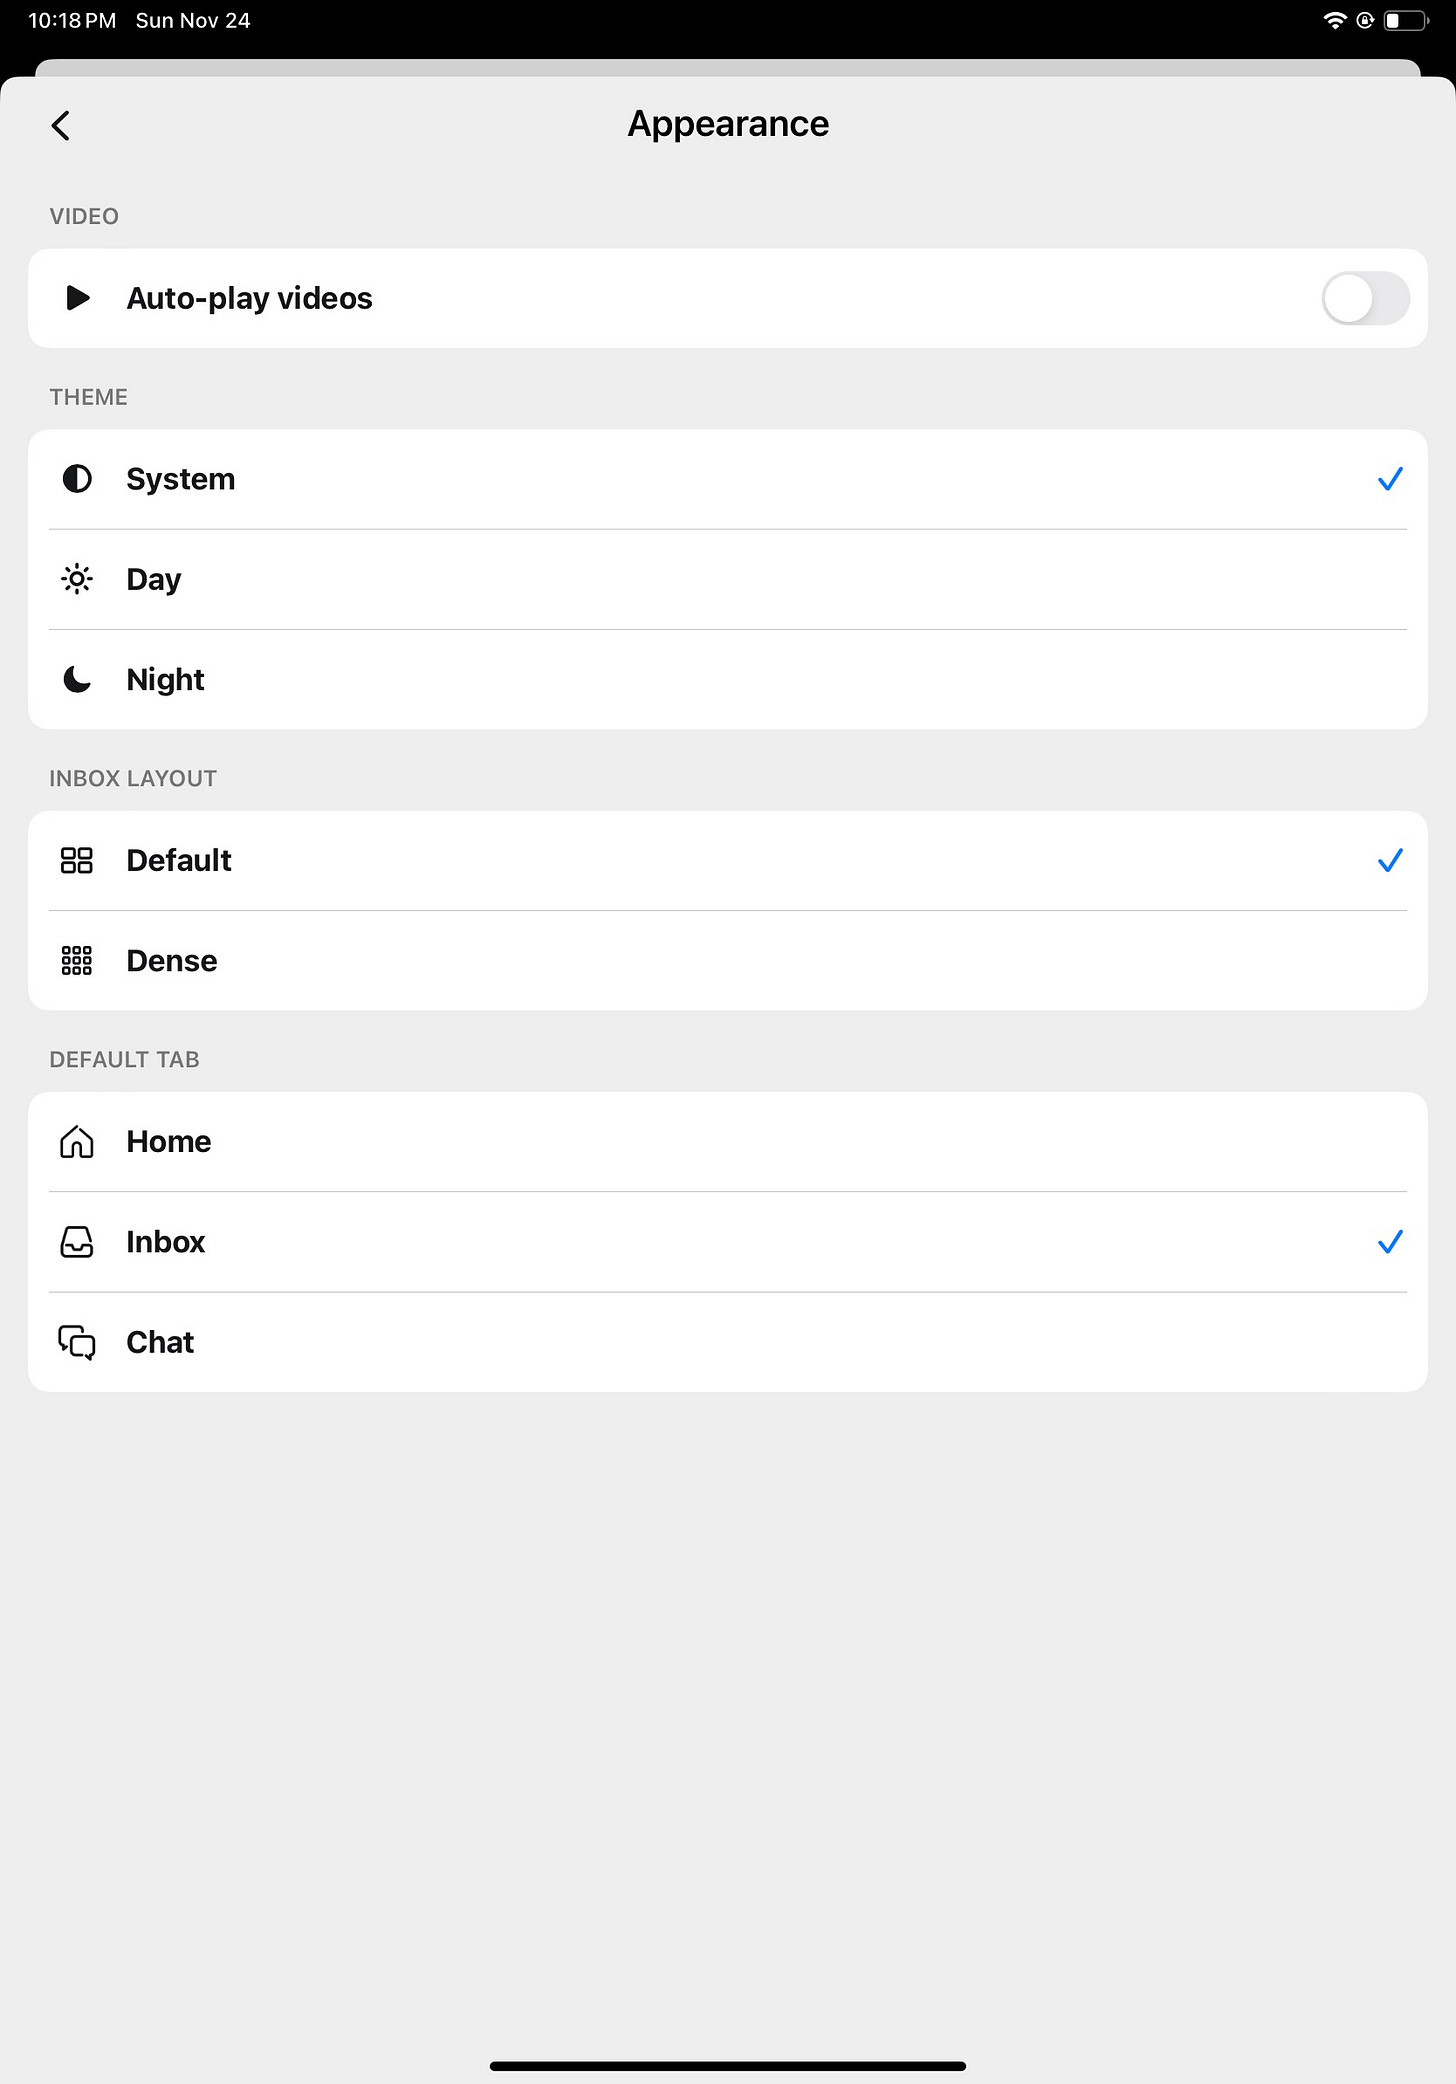Click the blue checkmark on System row
1456x2084 pixels.
pyautogui.click(x=1390, y=479)
